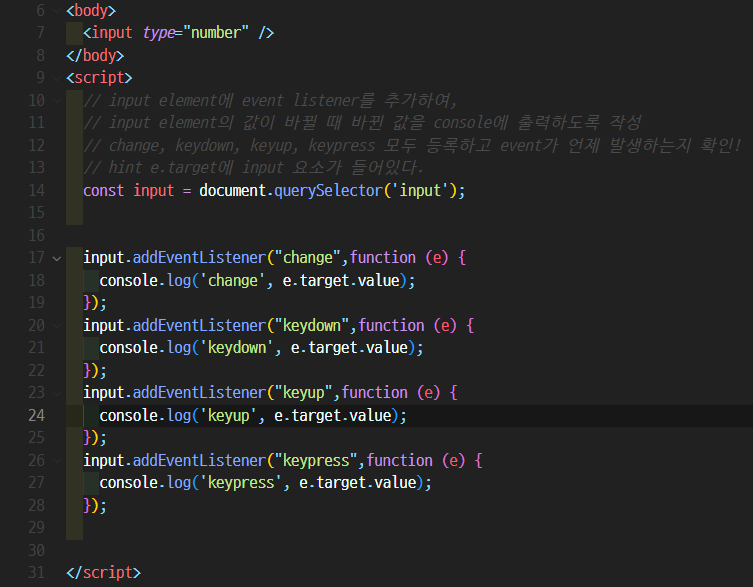Click the function keyword on line 20

point(391,326)
